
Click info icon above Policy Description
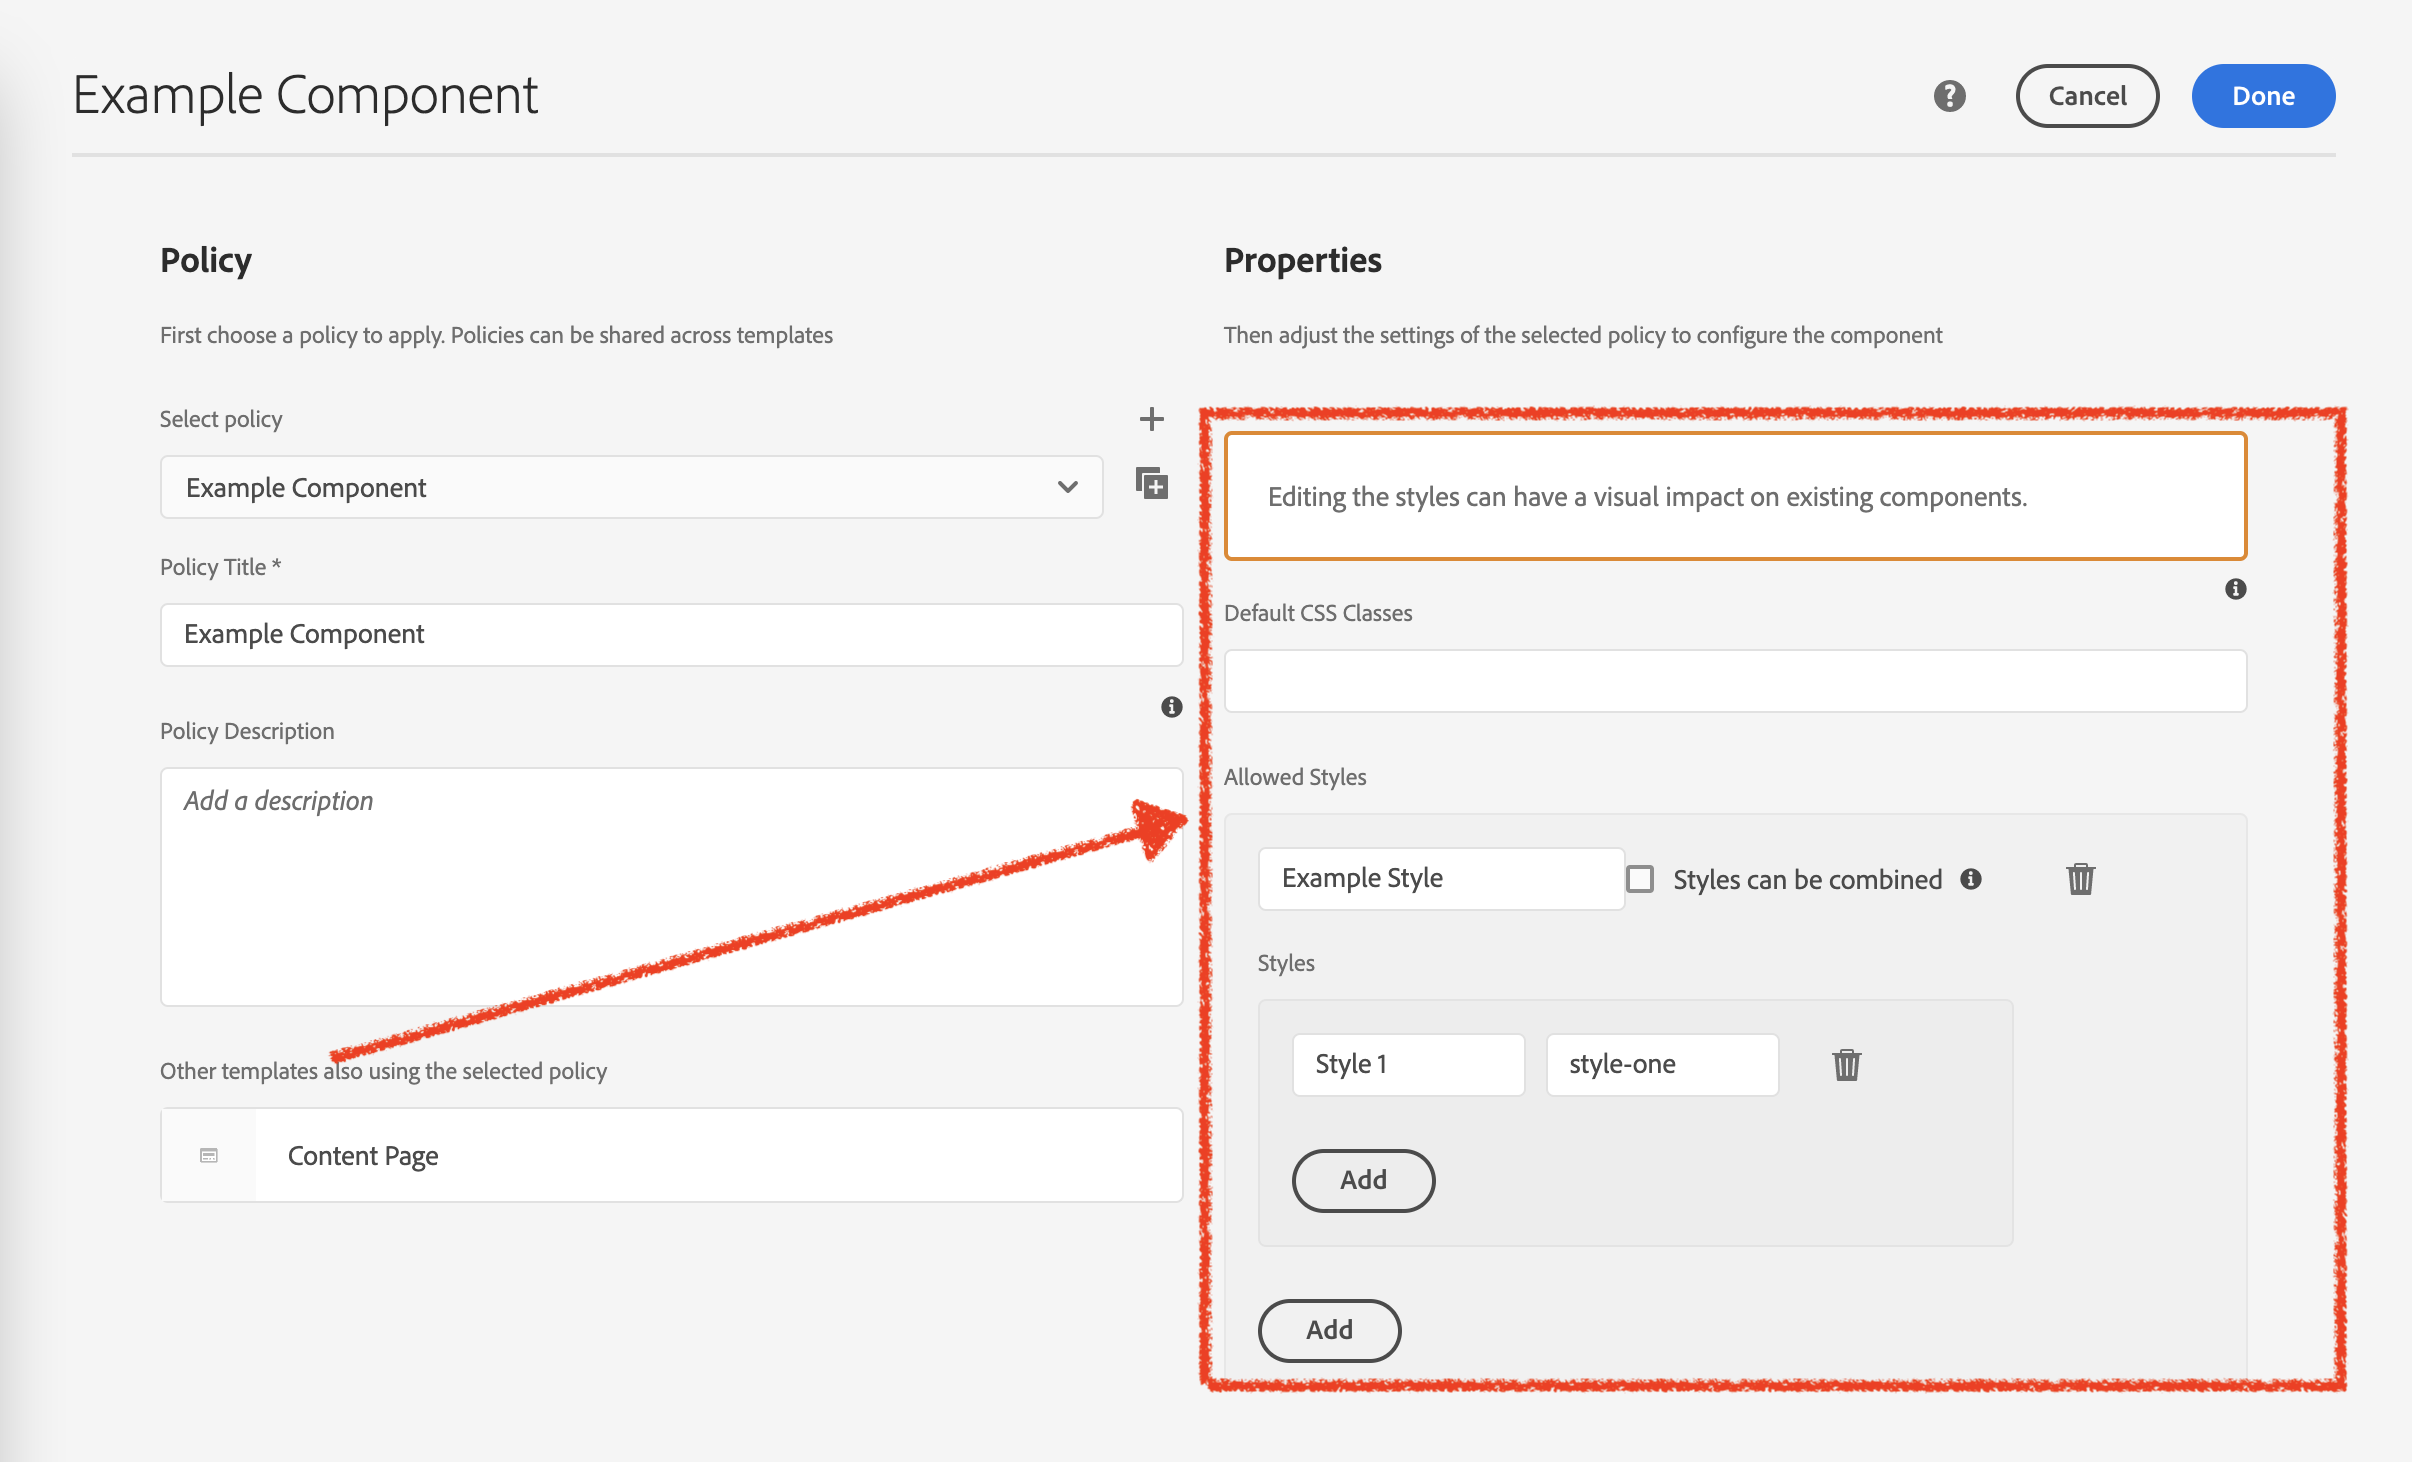[x=1171, y=707]
